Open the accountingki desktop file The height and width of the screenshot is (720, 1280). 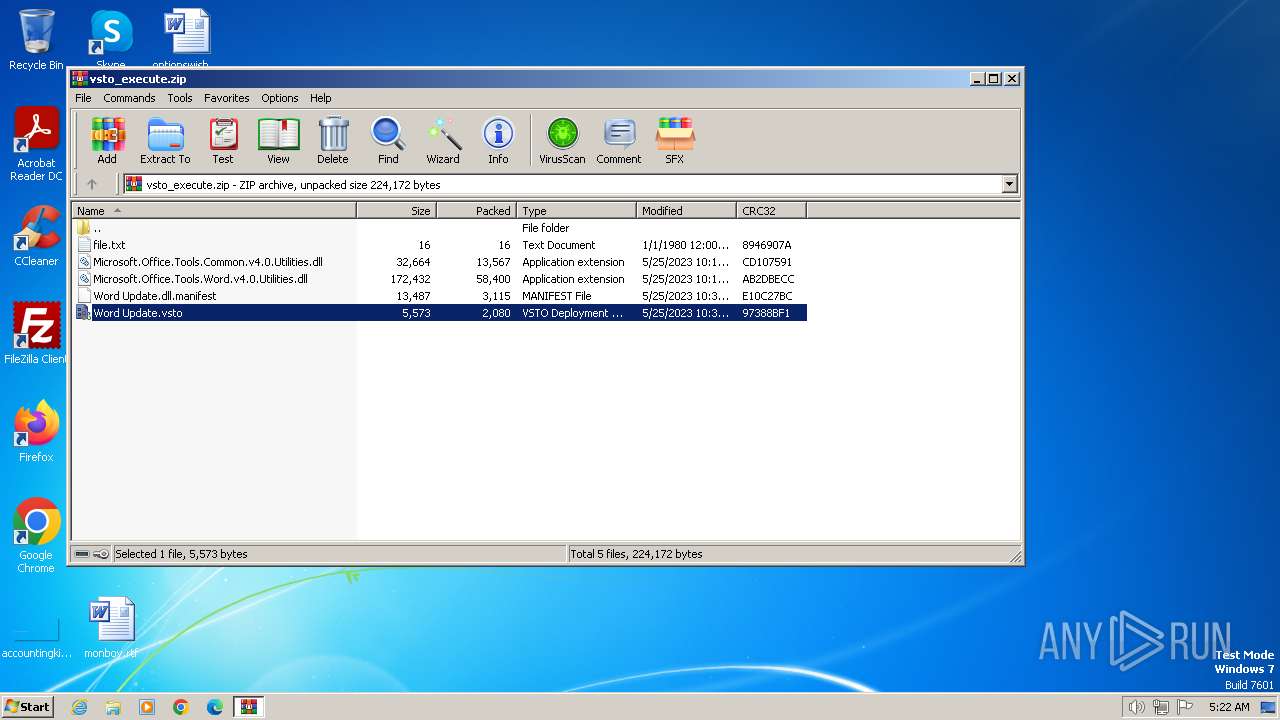(36, 637)
